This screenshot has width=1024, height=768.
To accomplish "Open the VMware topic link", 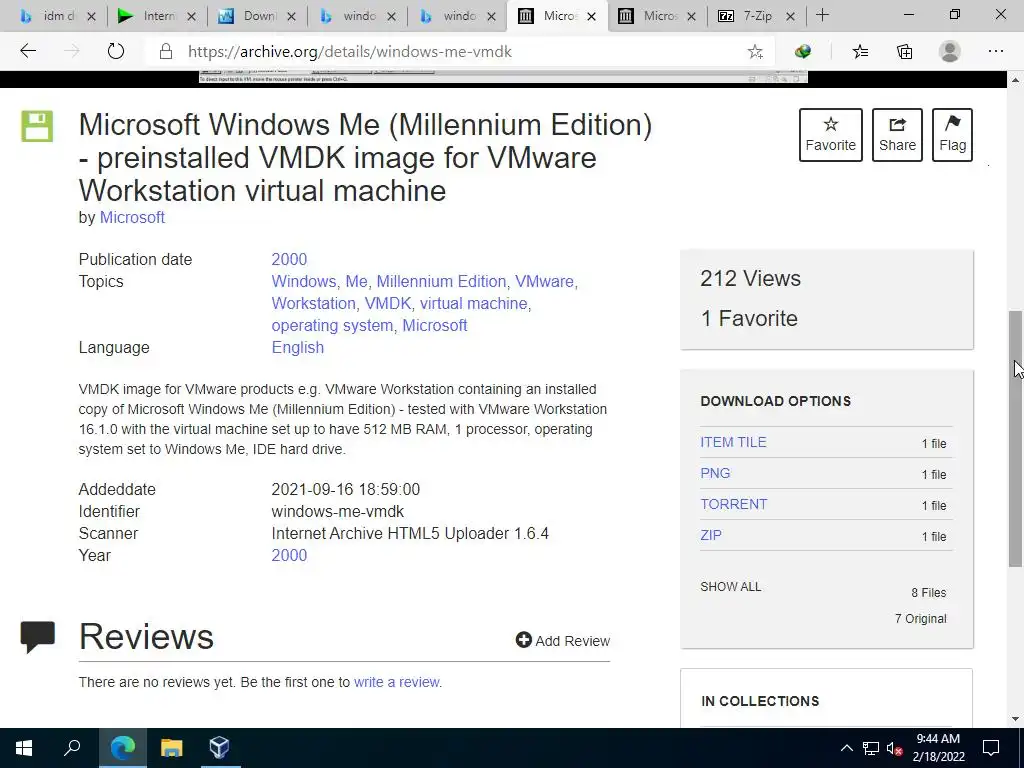I will point(544,281).
